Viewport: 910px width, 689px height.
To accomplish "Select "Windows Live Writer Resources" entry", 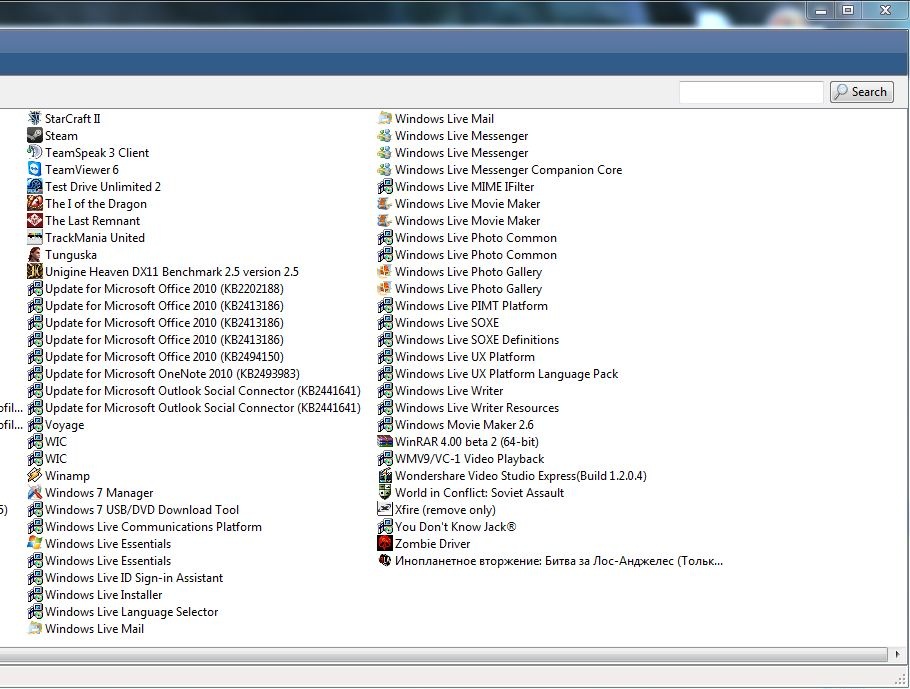I will click(477, 407).
